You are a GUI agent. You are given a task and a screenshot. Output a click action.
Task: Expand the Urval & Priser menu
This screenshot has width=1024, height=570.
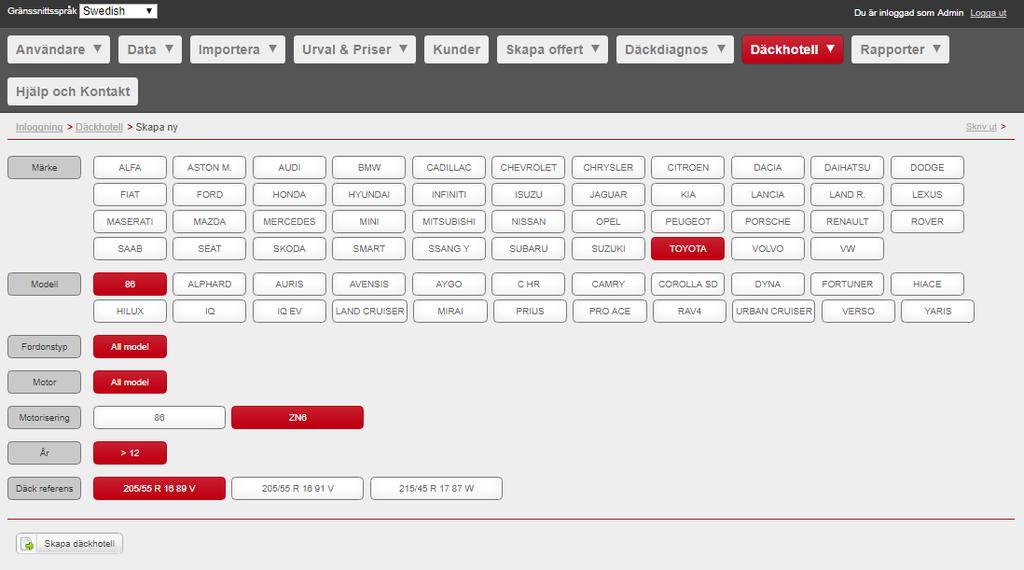(355, 50)
